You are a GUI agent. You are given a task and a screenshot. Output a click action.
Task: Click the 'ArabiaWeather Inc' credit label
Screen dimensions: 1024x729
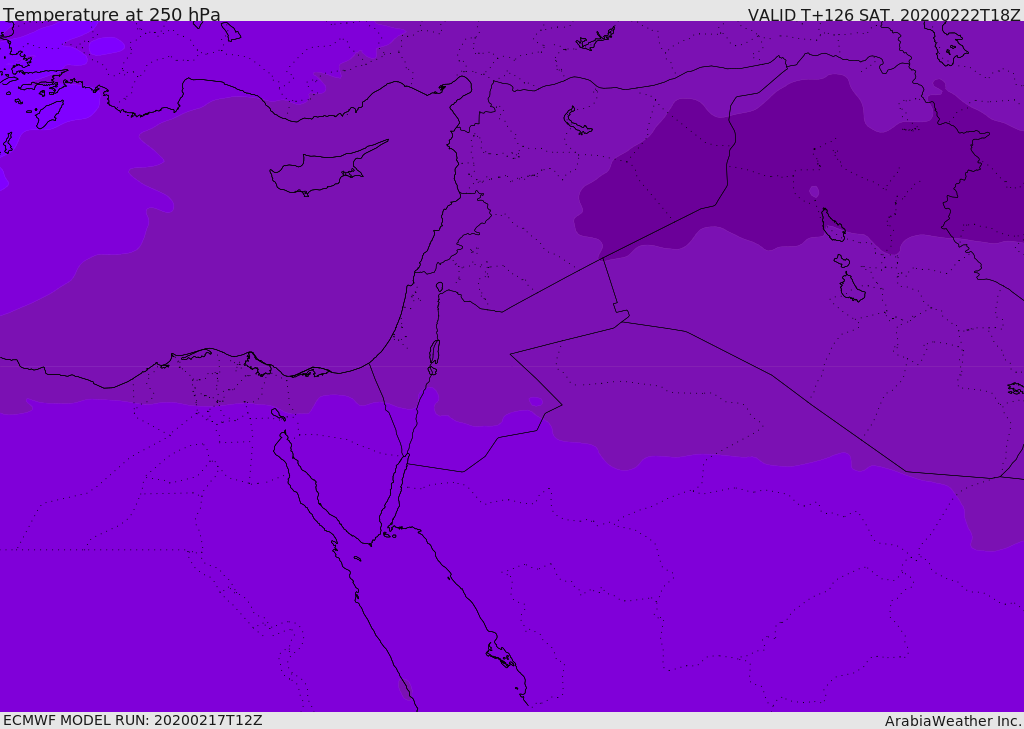952,721
